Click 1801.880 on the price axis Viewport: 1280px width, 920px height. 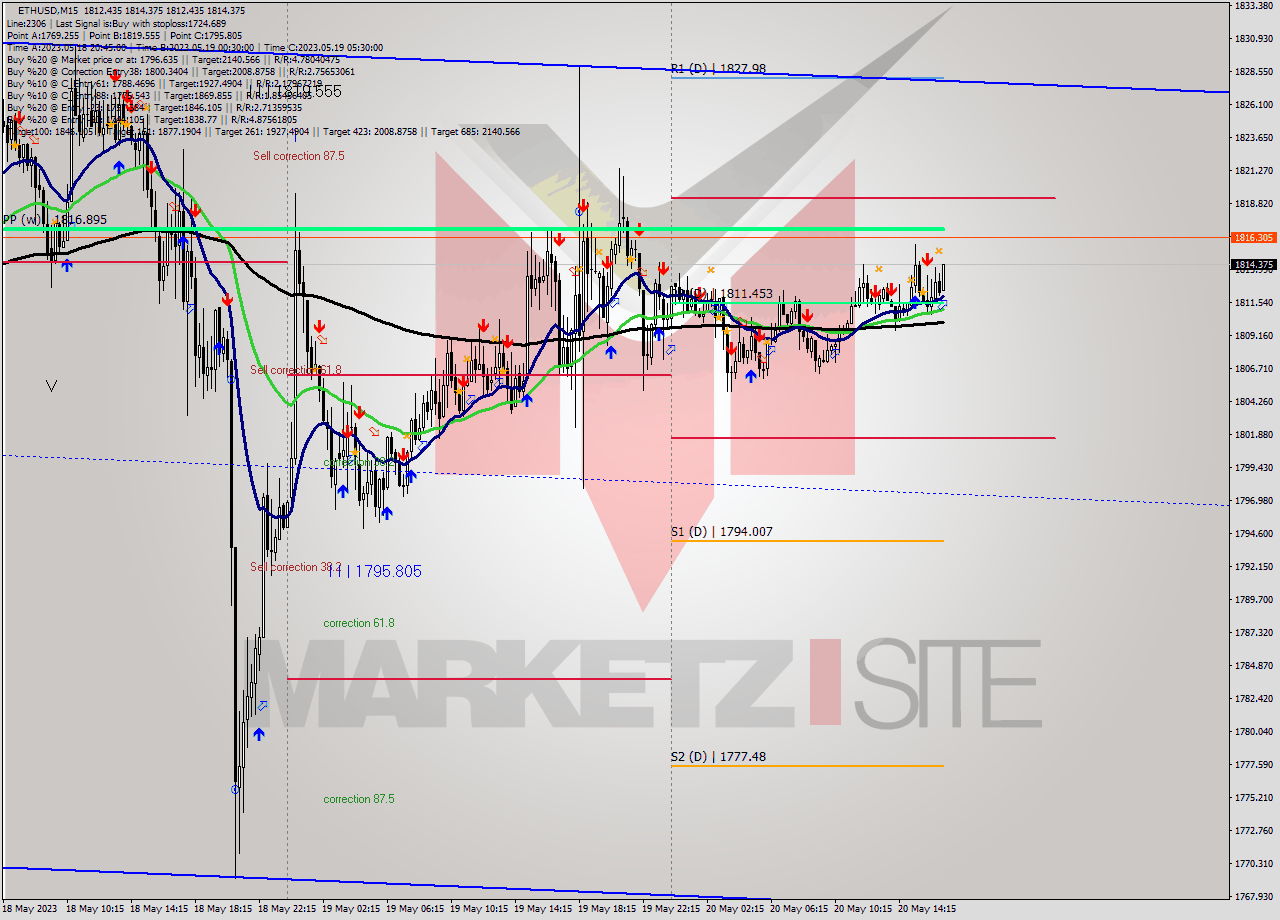1253,434
